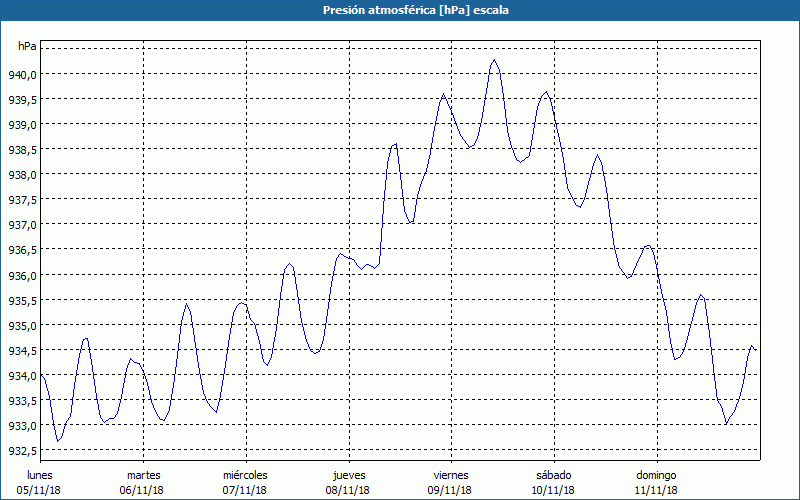Click the 'sábado' day label
800x500 pixels.
pos(554,475)
